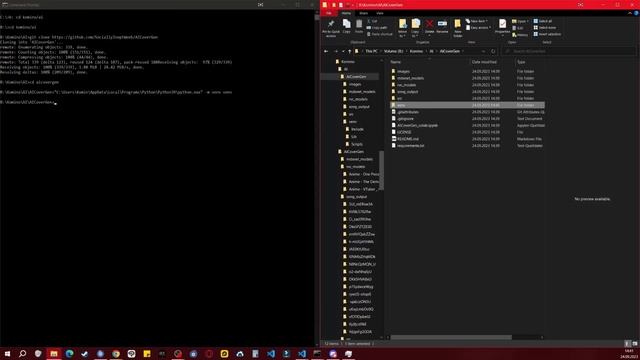Image resolution: width=640 pixels, height=360 pixels.
Task: Switch to Details view in status bar
Action: point(628,344)
